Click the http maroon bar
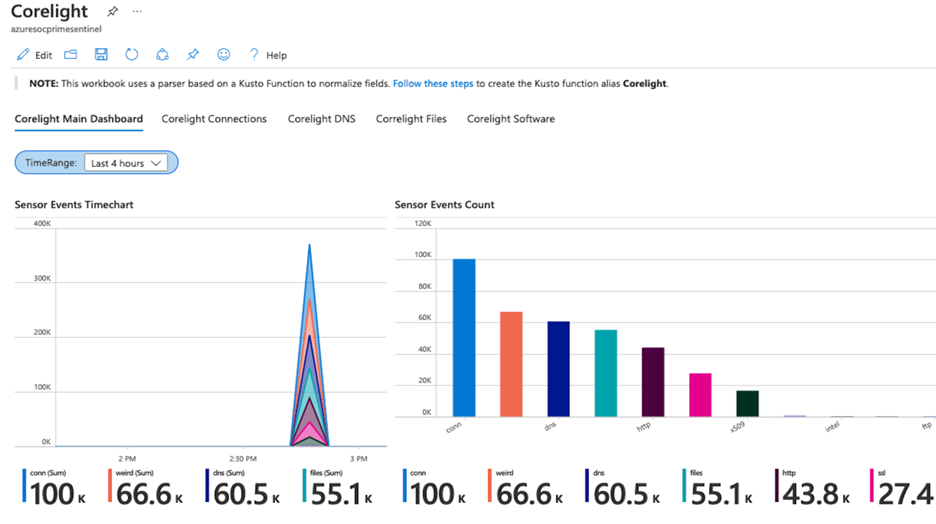The image size is (936, 524). click(653, 382)
